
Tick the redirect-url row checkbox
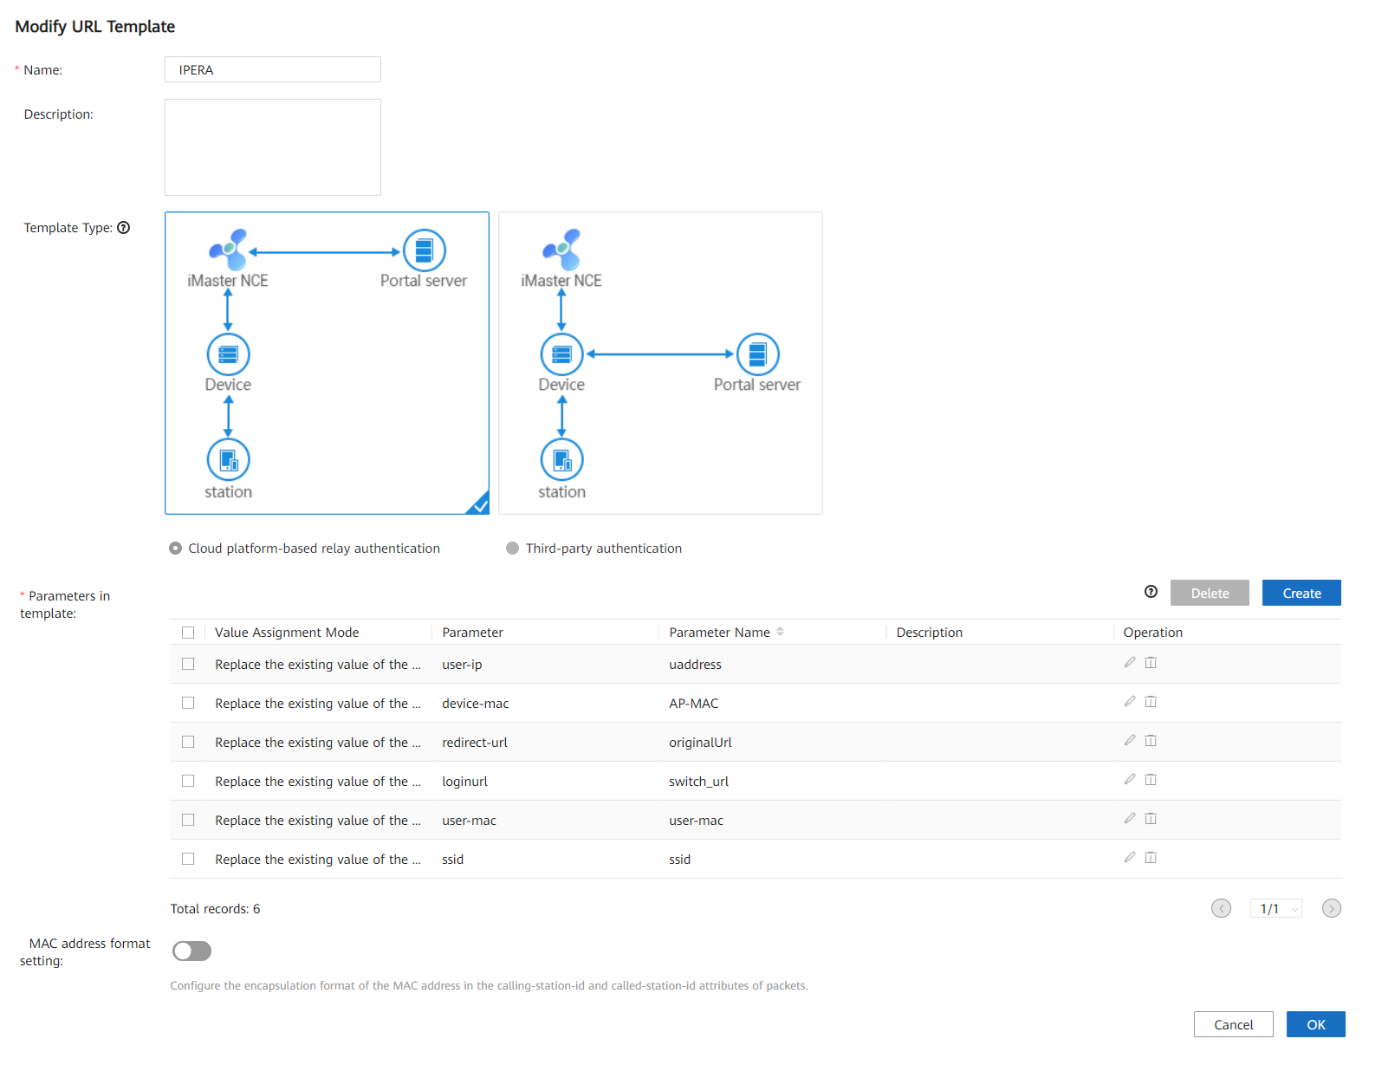point(188,742)
